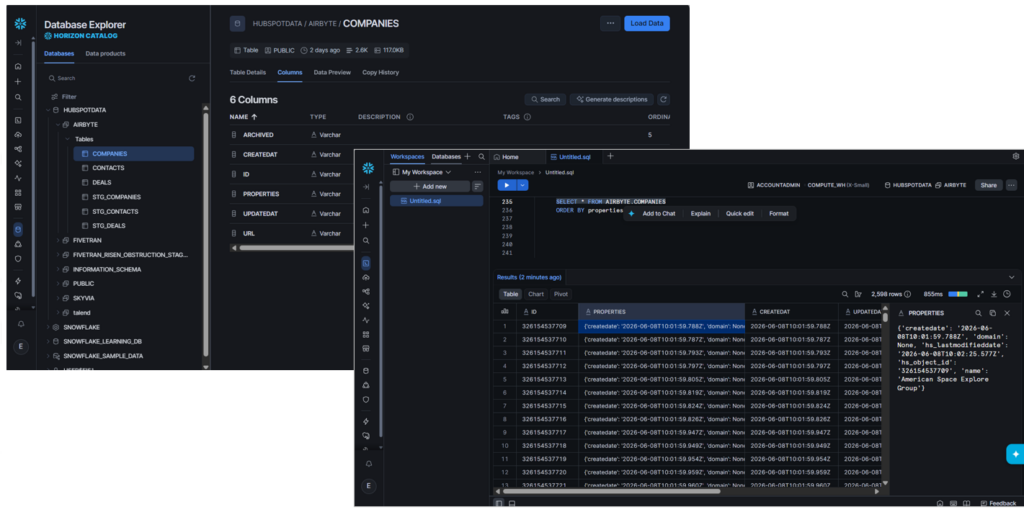1024x512 pixels.
Task: Click the expand results fullscreen icon
Action: (980, 295)
